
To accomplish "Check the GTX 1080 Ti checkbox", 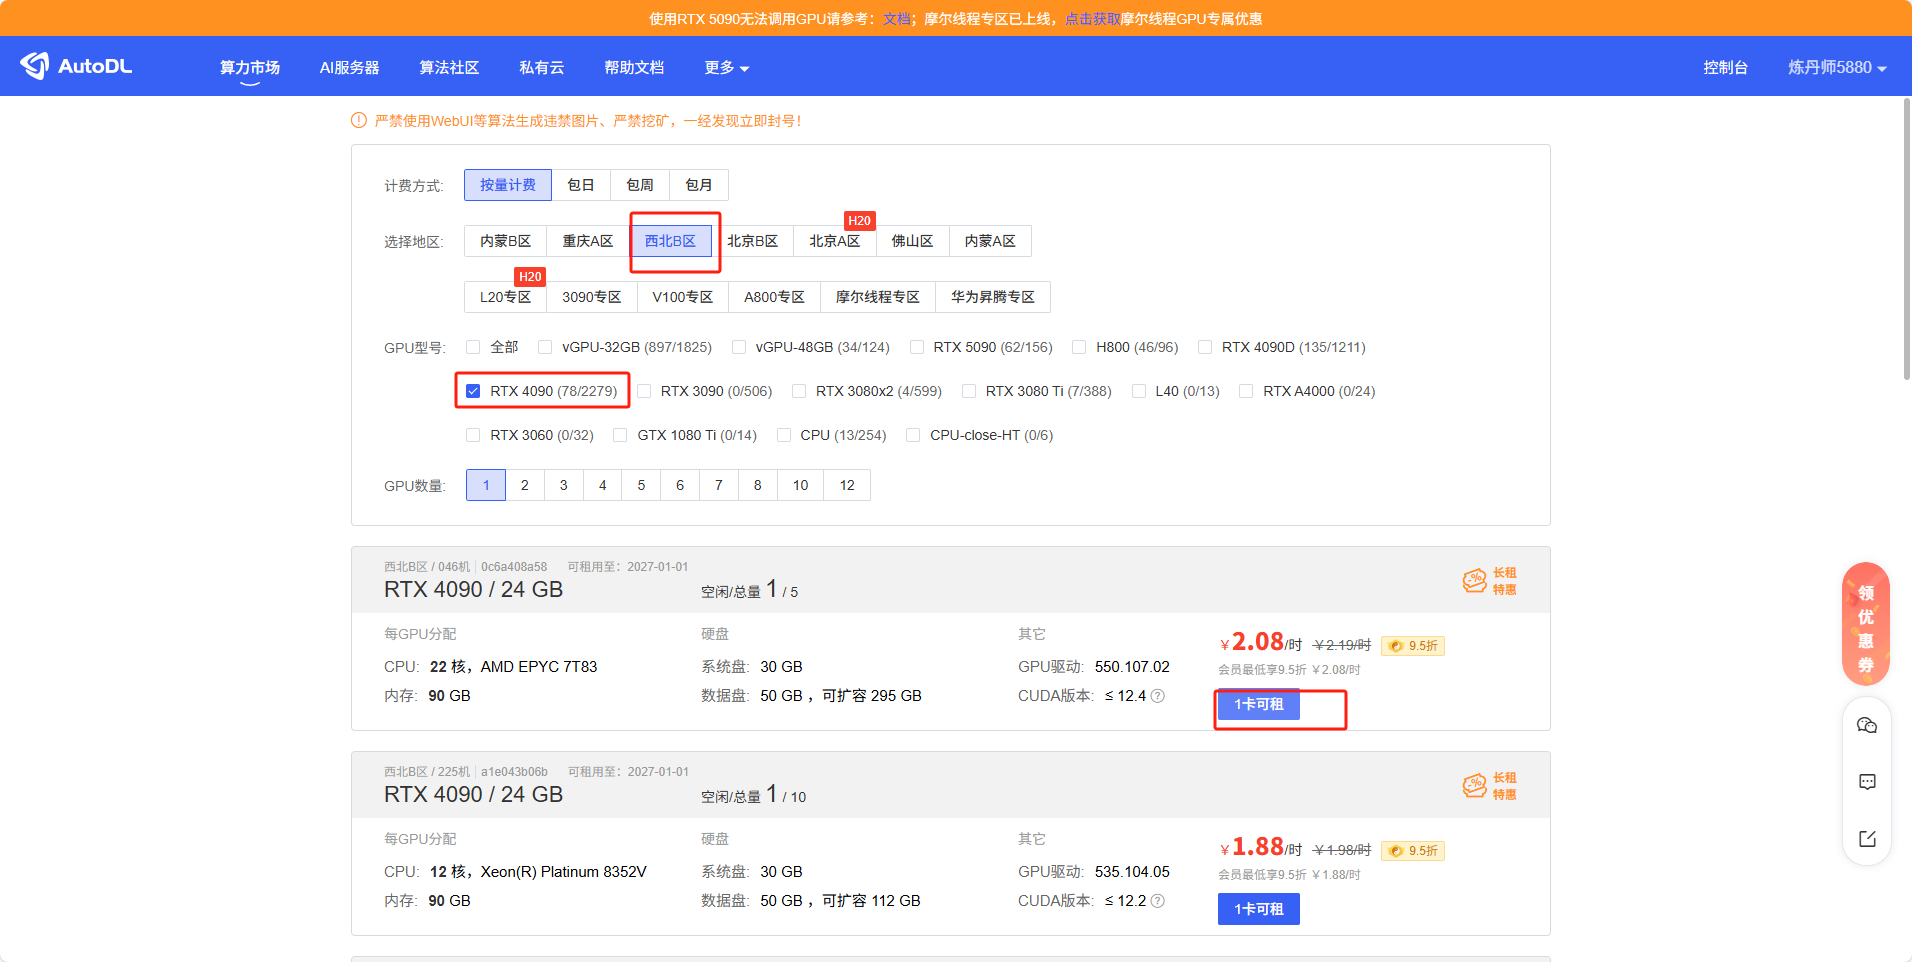I will tap(620, 435).
